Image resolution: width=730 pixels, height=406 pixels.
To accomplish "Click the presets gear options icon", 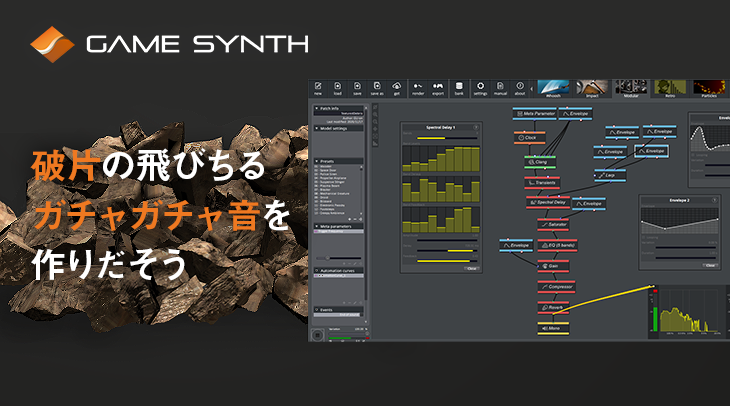I will (360, 219).
